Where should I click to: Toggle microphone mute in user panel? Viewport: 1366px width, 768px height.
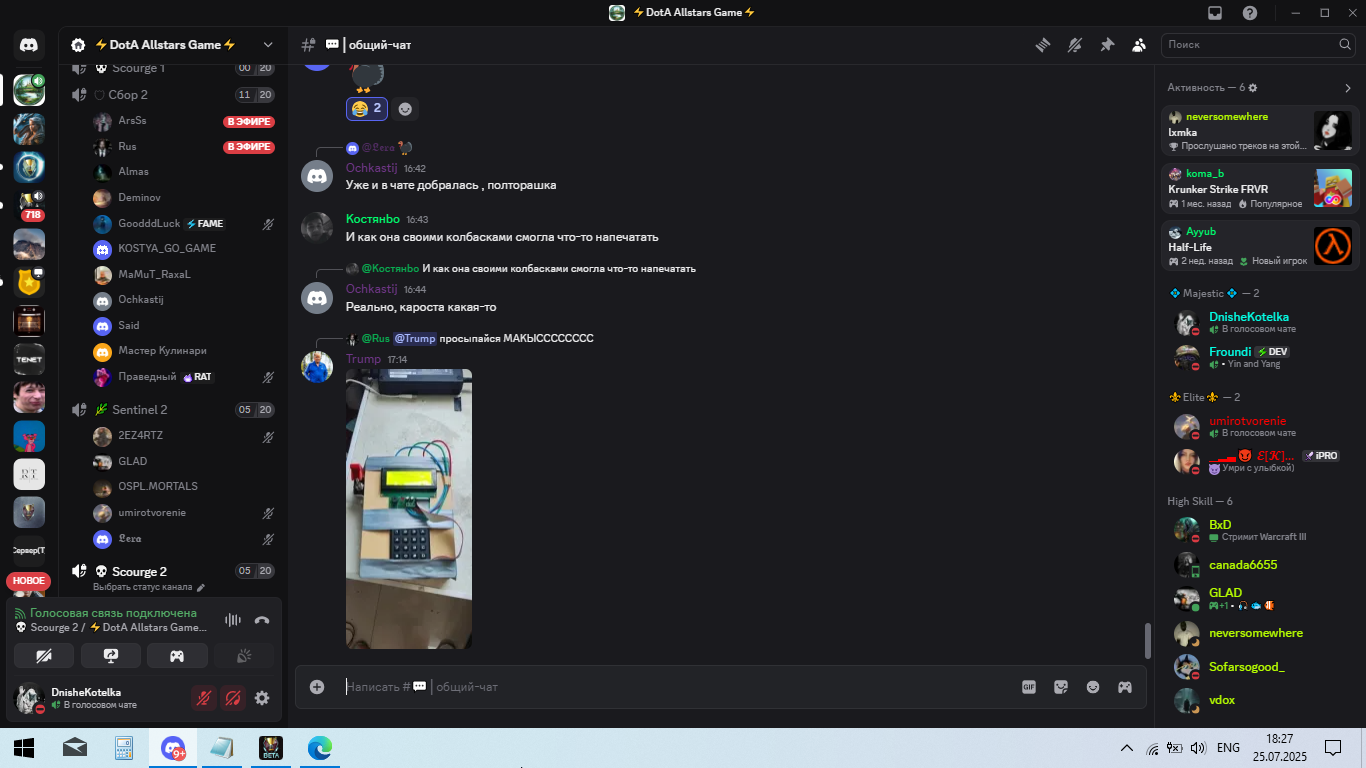[x=204, y=698]
